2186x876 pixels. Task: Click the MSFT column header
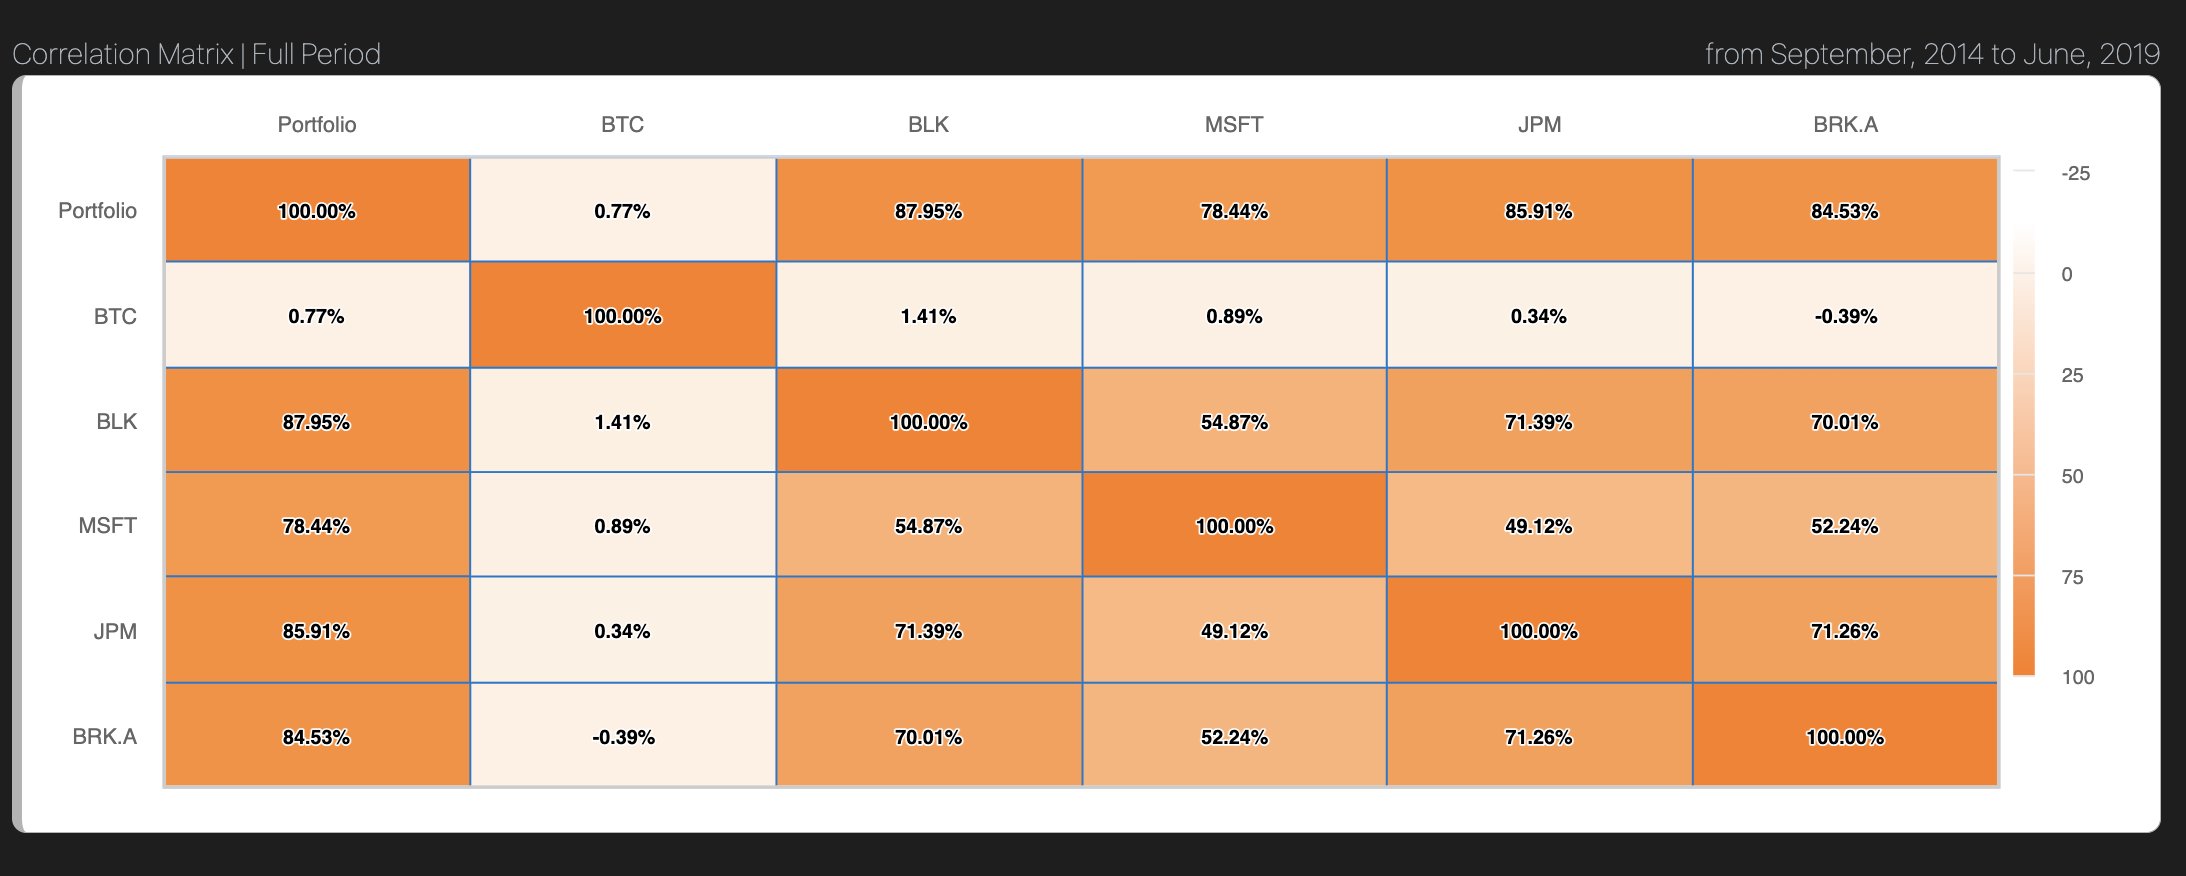[x=1233, y=125]
